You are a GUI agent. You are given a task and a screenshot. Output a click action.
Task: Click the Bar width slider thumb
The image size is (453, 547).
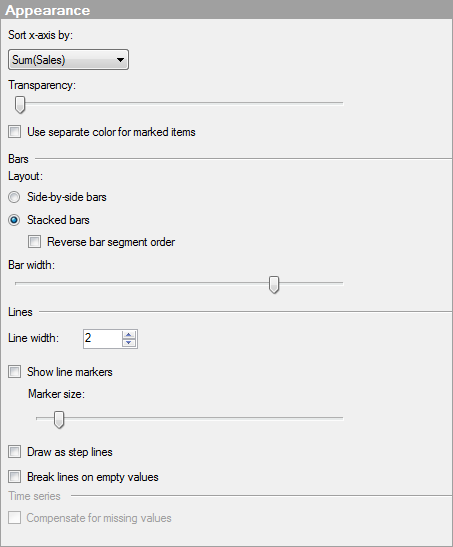point(274,285)
